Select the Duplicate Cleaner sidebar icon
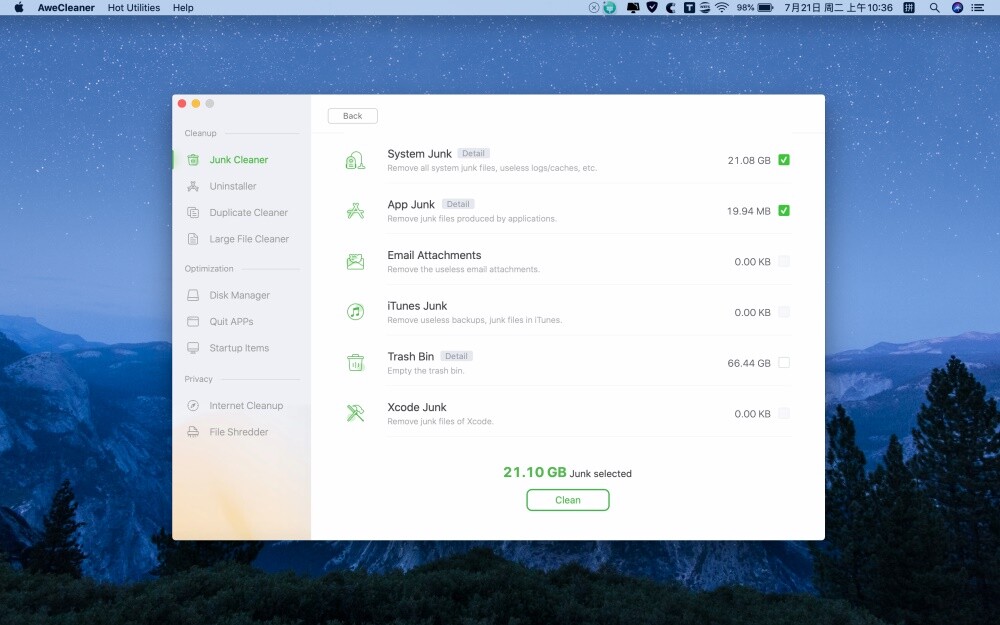Viewport: 1000px width, 625px height. 193,212
